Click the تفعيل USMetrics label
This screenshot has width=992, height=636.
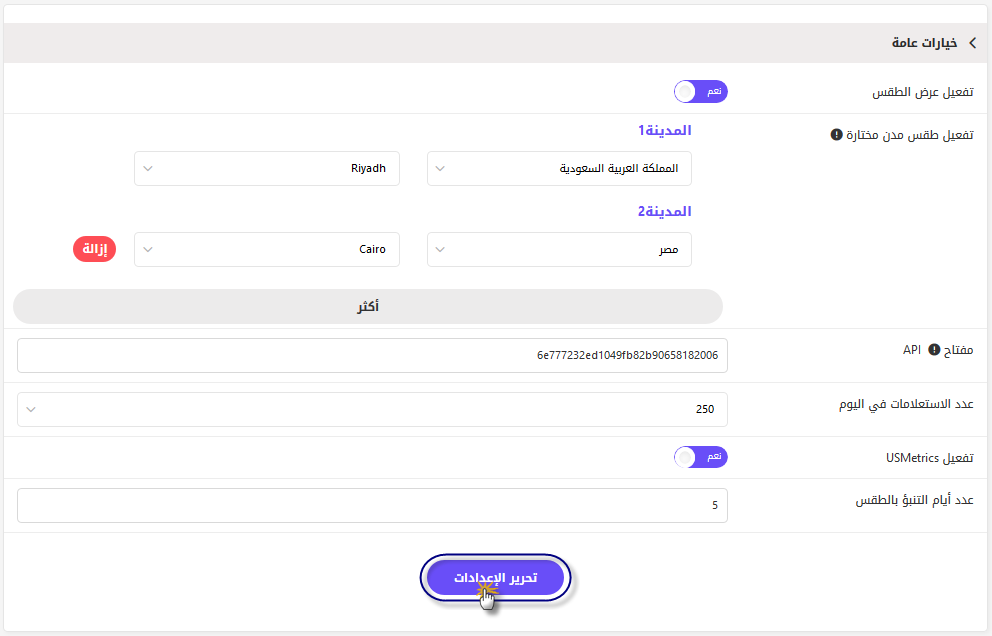click(929, 458)
